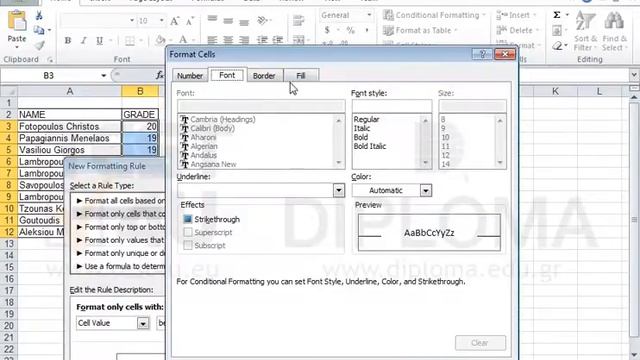The width and height of the screenshot is (640, 360).
Task: Toggle the Subscript checkbox
Action: pos(188,245)
